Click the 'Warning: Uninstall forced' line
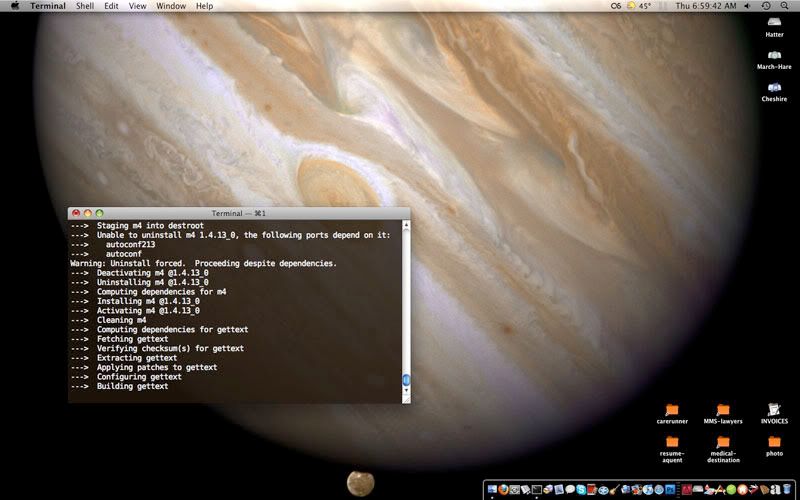Image resolution: width=800 pixels, height=500 pixels. [204, 263]
